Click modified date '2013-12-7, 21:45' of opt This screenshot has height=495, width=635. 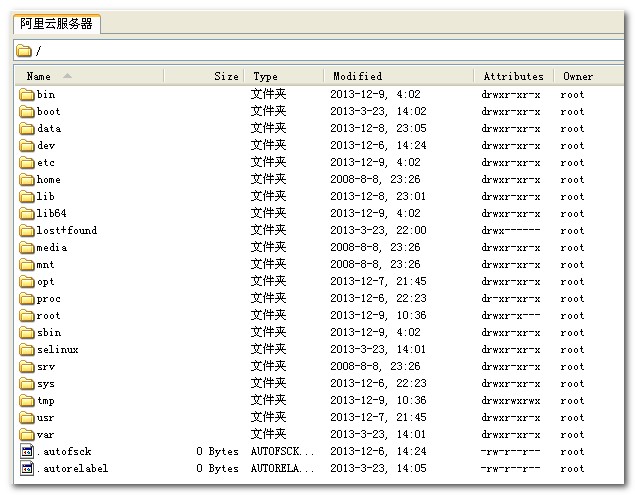(x=378, y=282)
